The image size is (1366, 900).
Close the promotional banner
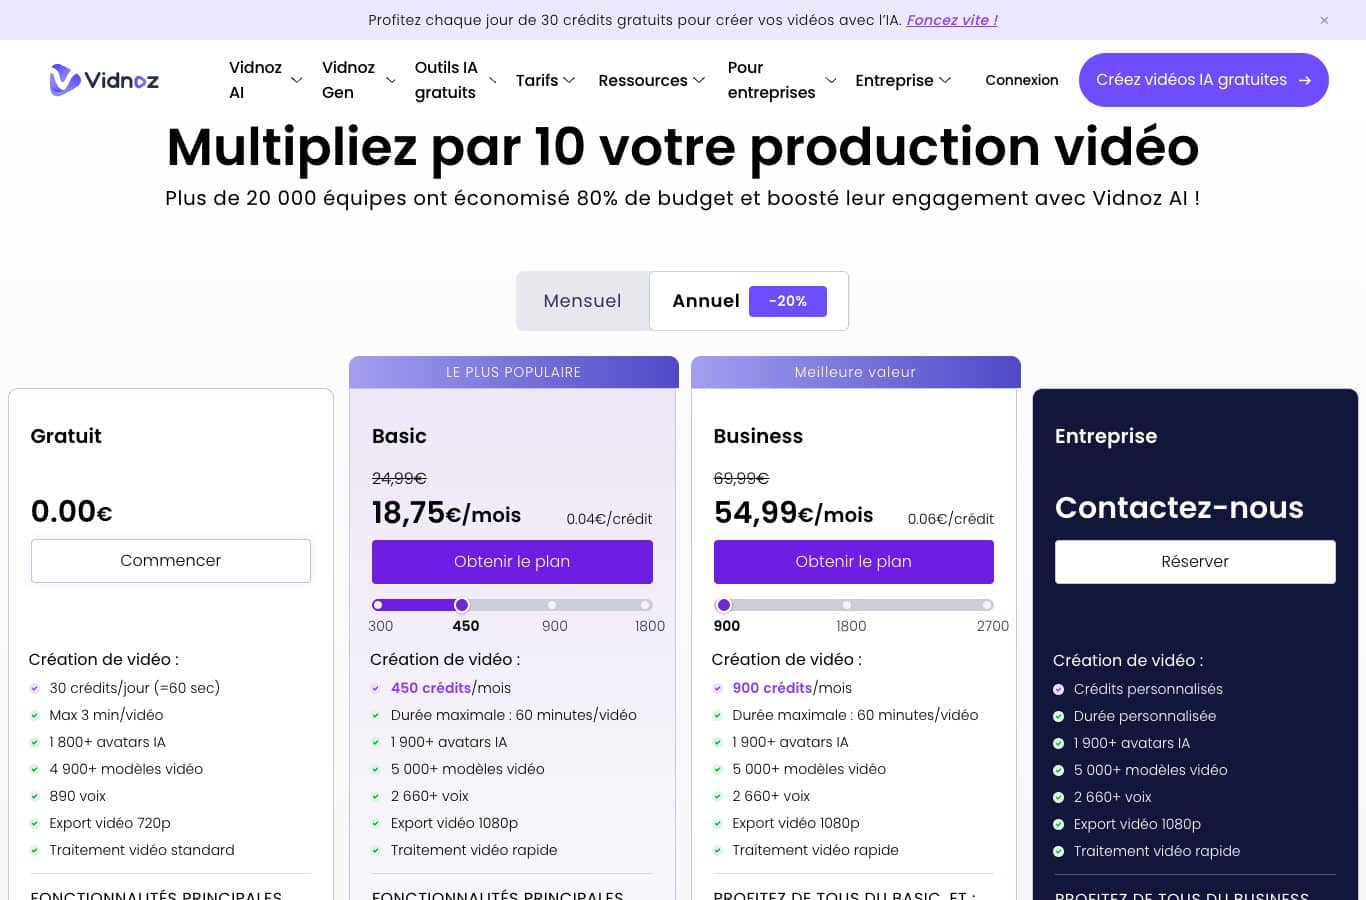click(1324, 20)
